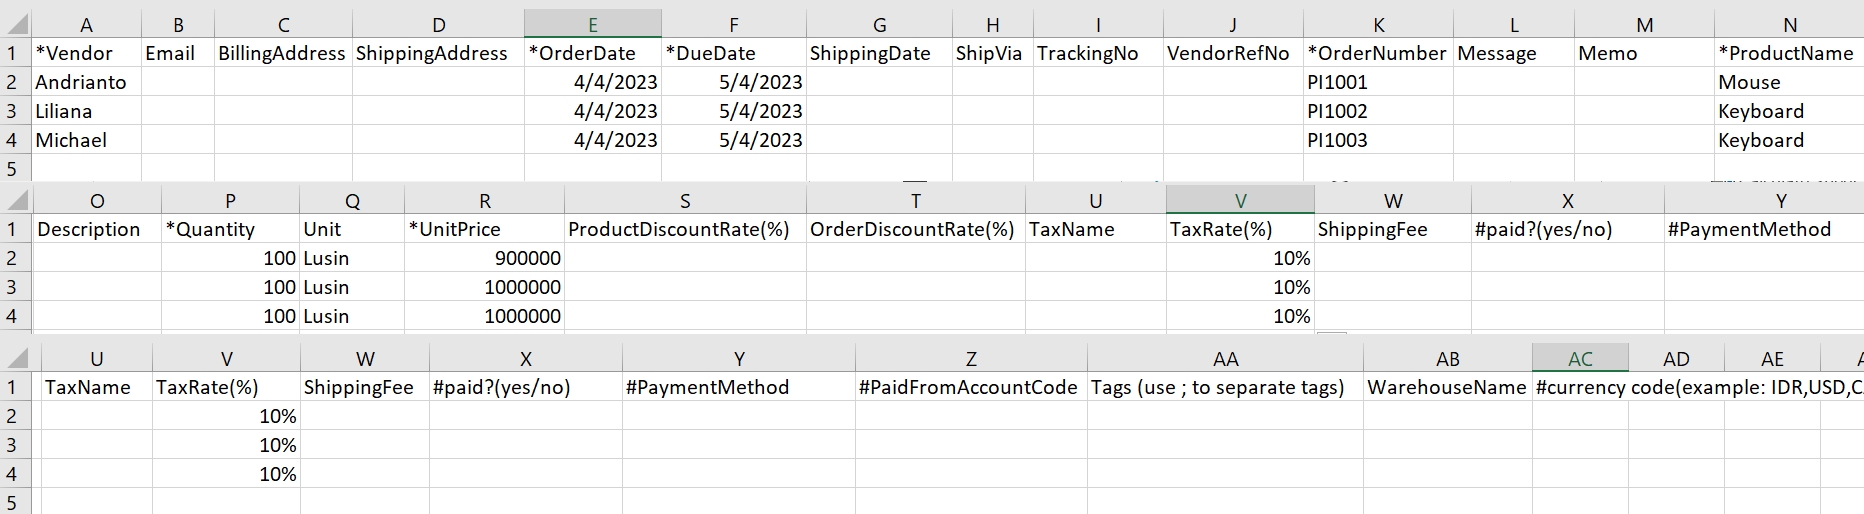Screen dimensions: 1864x514
Task: Select the Mouse product name cell
Action: point(1788,82)
